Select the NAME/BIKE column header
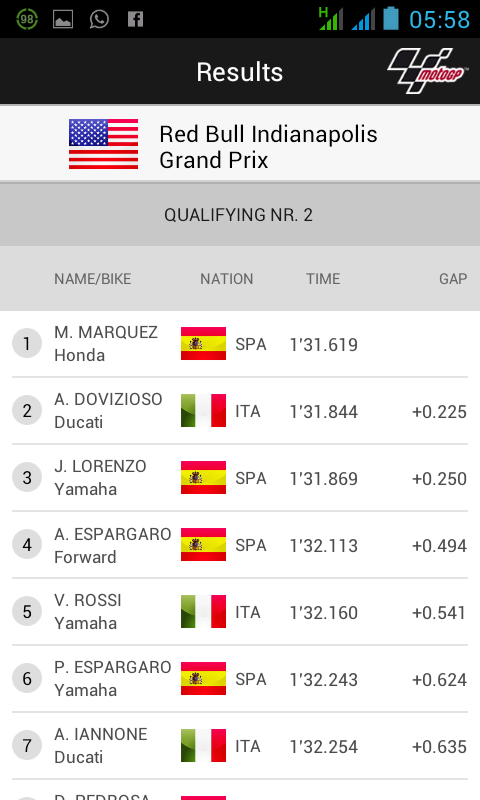The height and width of the screenshot is (800, 480). click(93, 279)
